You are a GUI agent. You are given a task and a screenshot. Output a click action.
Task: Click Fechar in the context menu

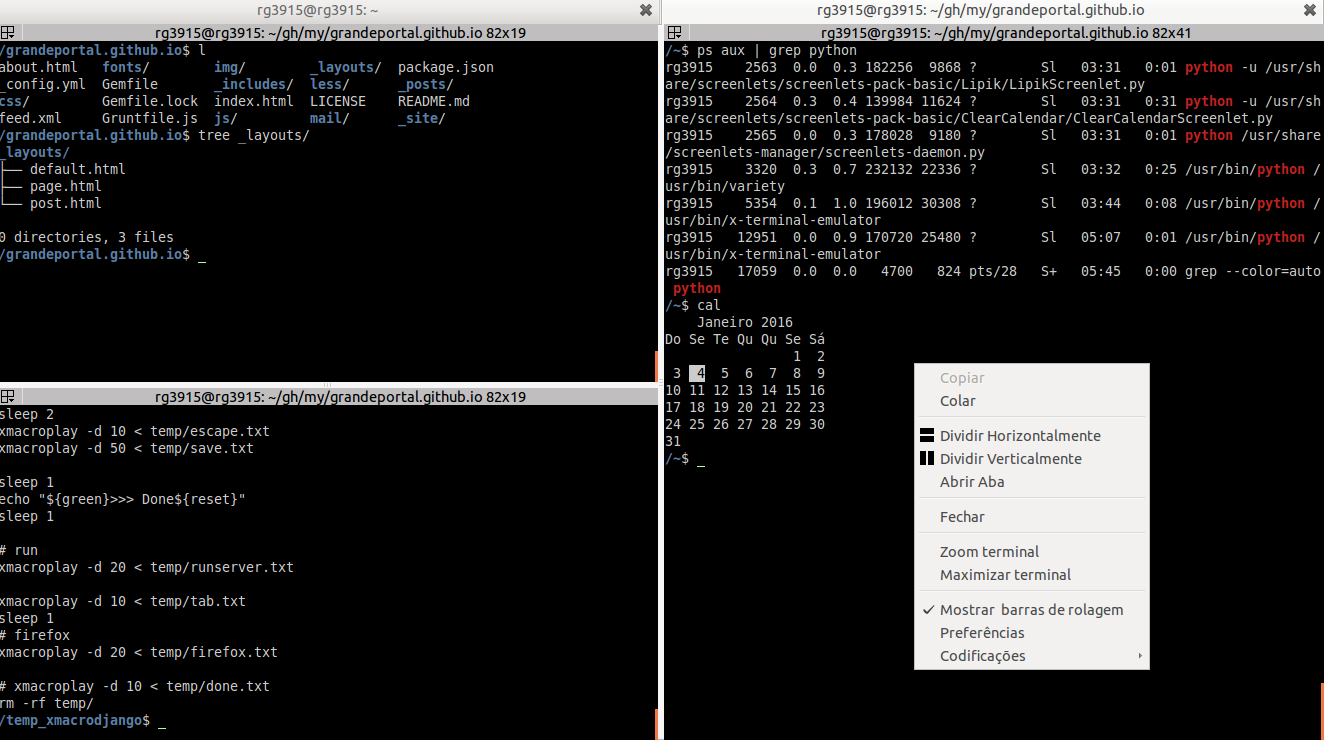coord(1032,517)
